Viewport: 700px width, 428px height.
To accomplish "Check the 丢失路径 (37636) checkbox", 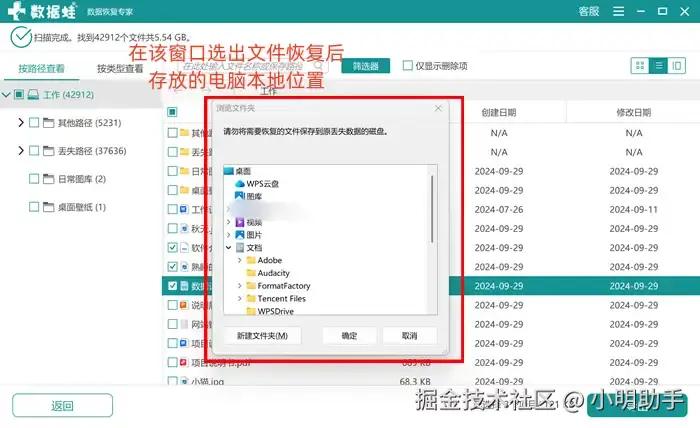I will pos(34,150).
